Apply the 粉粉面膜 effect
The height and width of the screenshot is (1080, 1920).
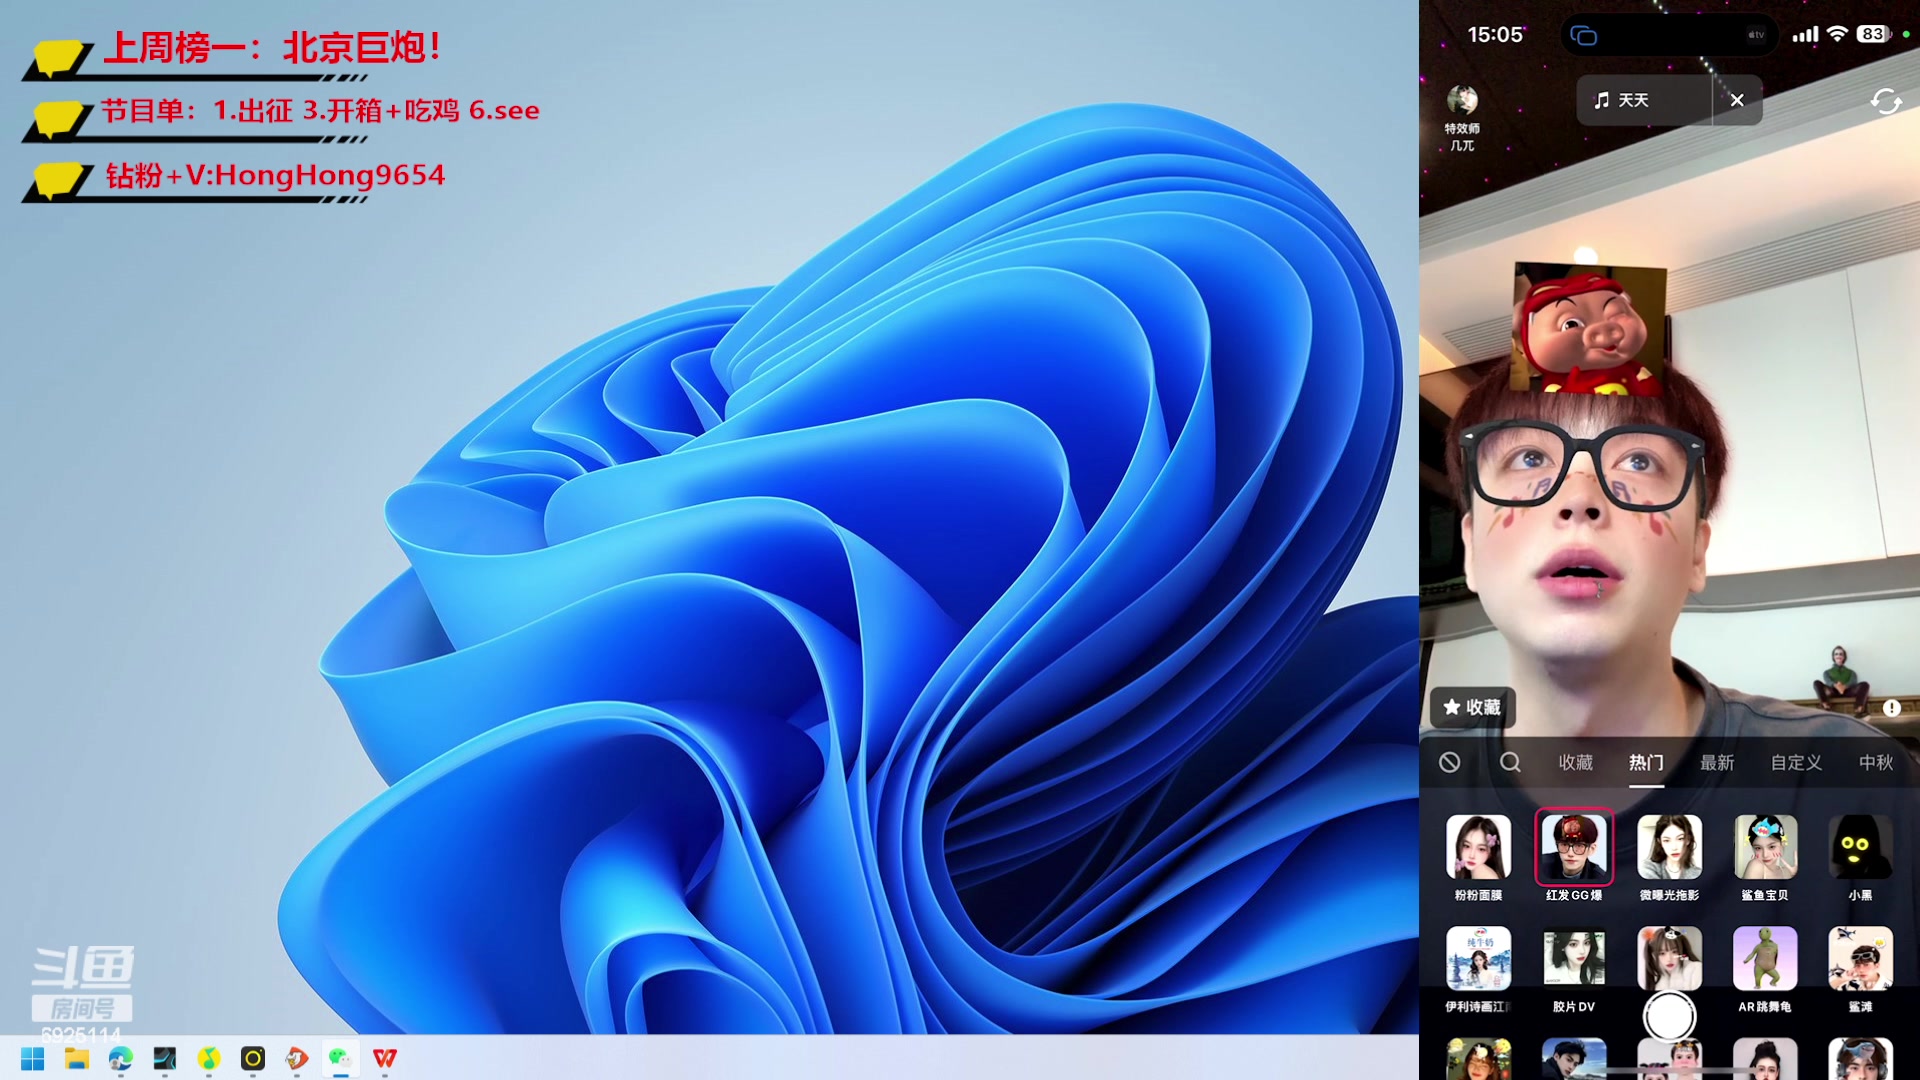[x=1478, y=848]
